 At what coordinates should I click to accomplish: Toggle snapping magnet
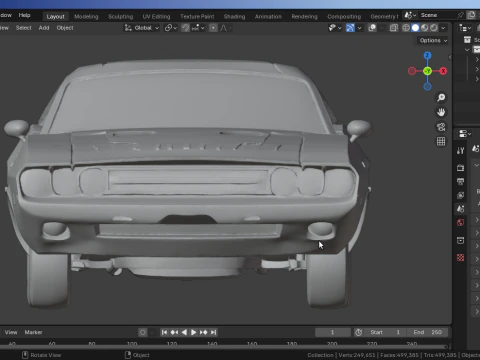[x=186, y=28]
